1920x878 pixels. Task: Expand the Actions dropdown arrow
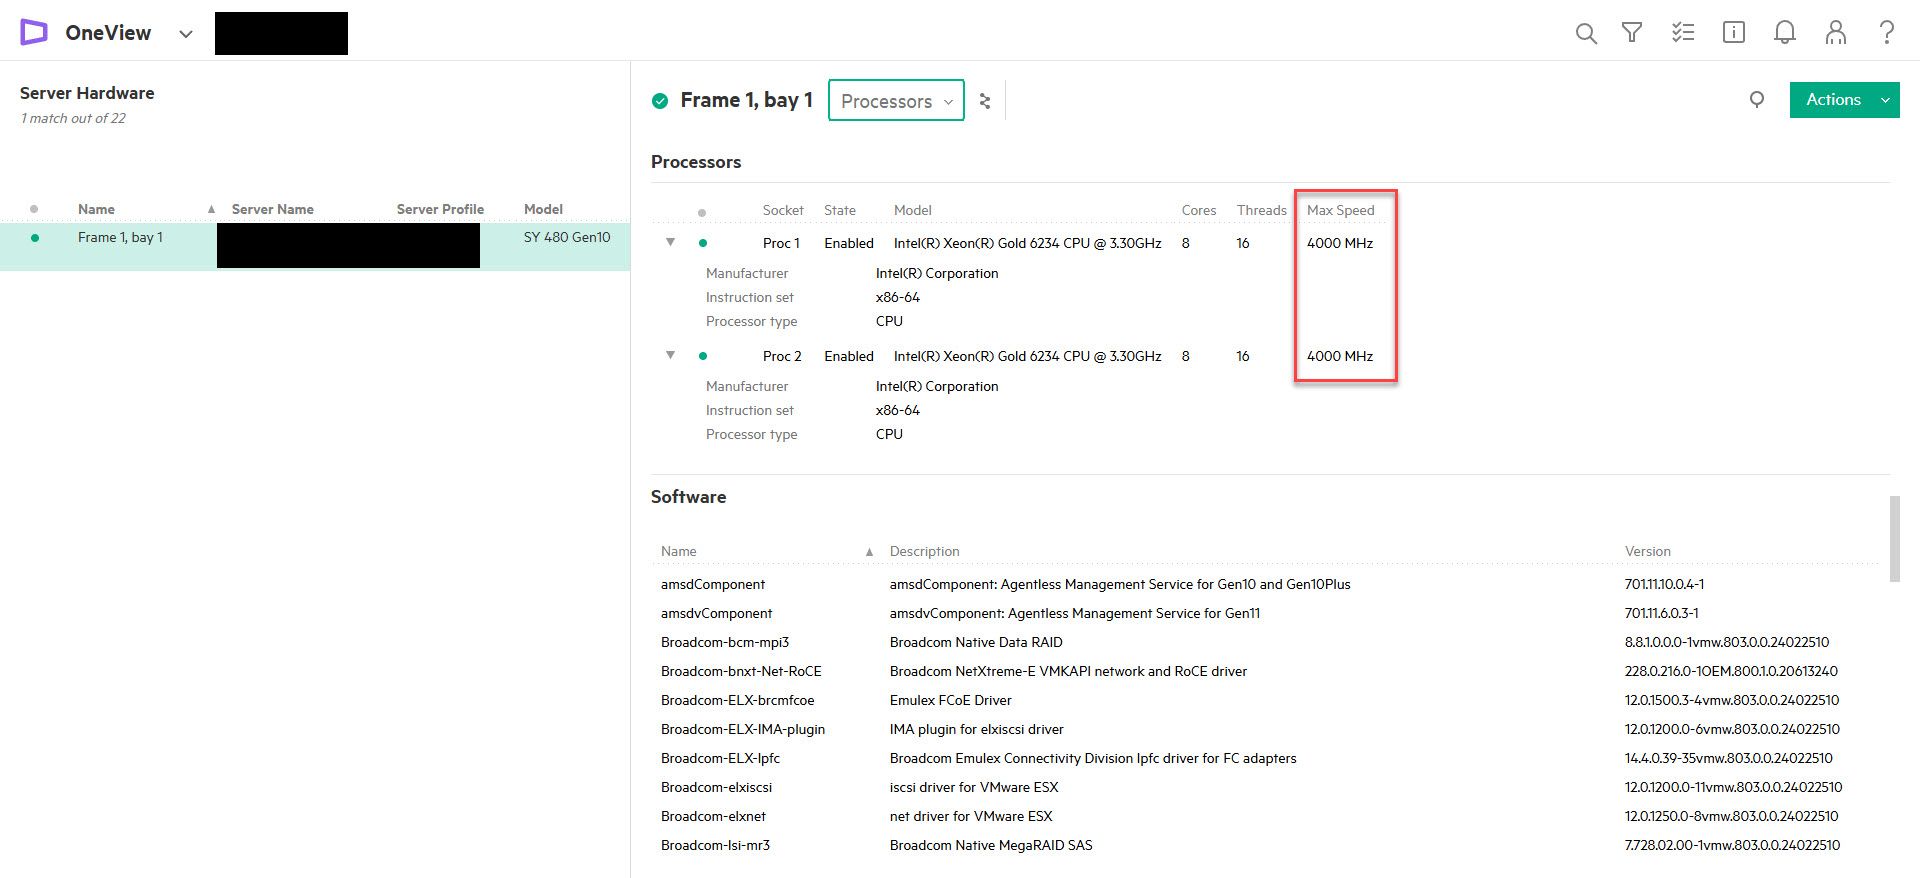[1886, 100]
